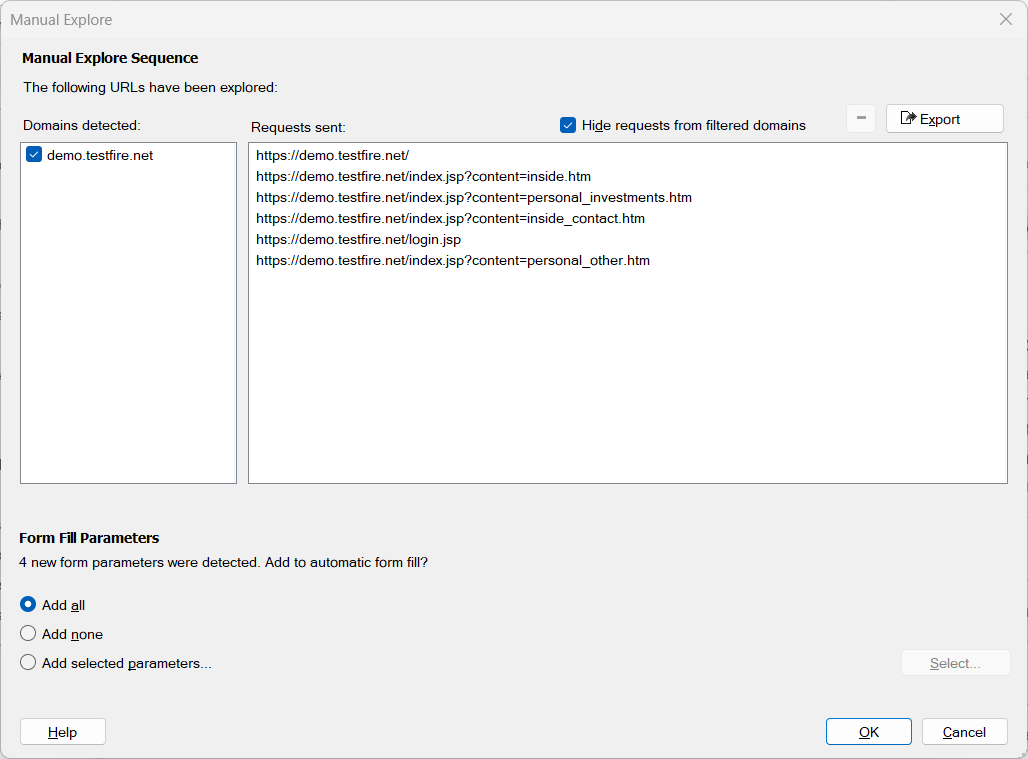Viewport: 1028px width, 759px height.
Task: Select the inside_contact.htm request entry
Action: tap(450, 218)
